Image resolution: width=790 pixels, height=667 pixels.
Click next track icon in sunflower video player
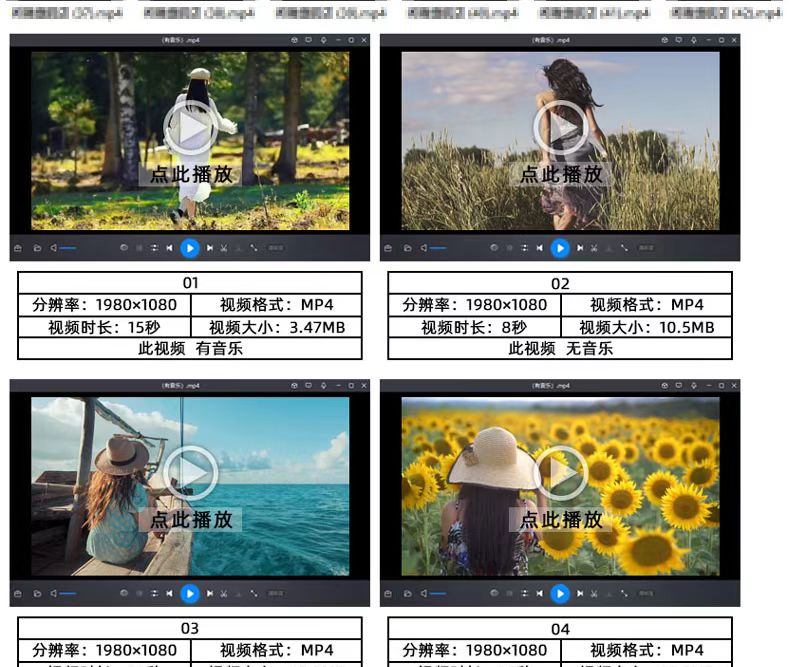pos(580,593)
